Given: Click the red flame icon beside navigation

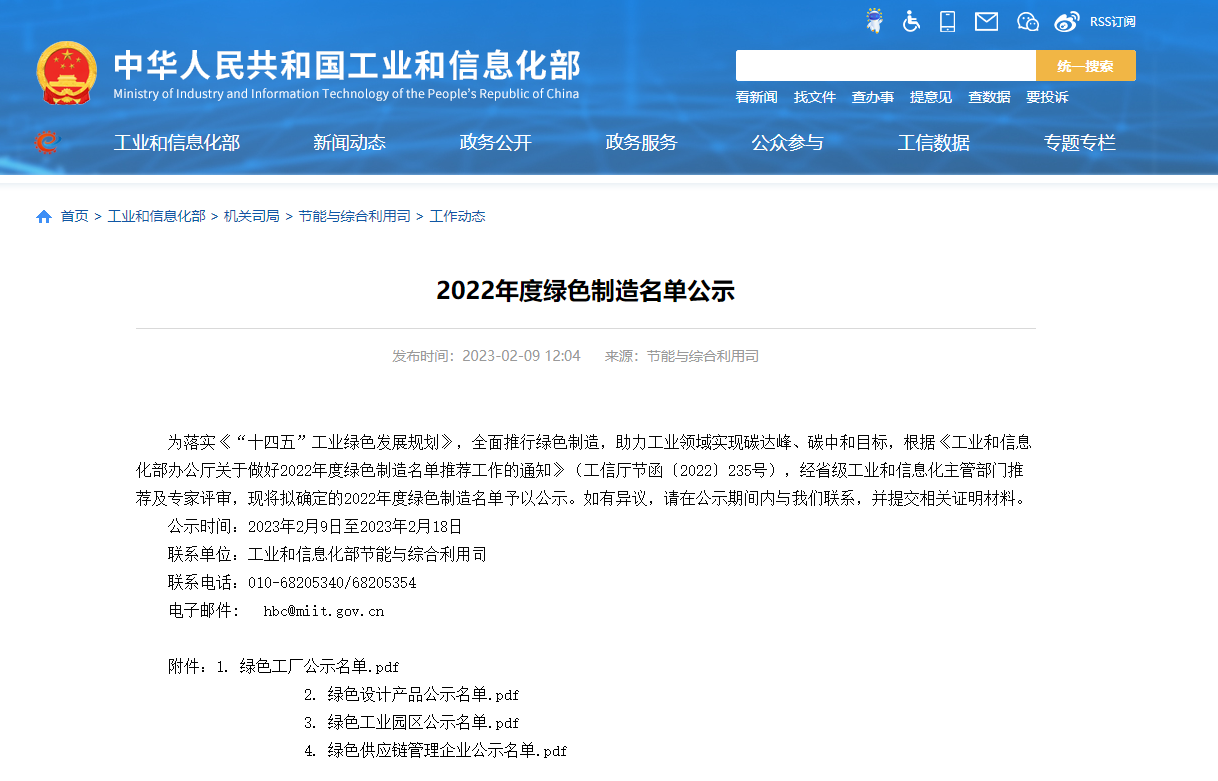Looking at the screenshot, I should [x=45, y=142].
